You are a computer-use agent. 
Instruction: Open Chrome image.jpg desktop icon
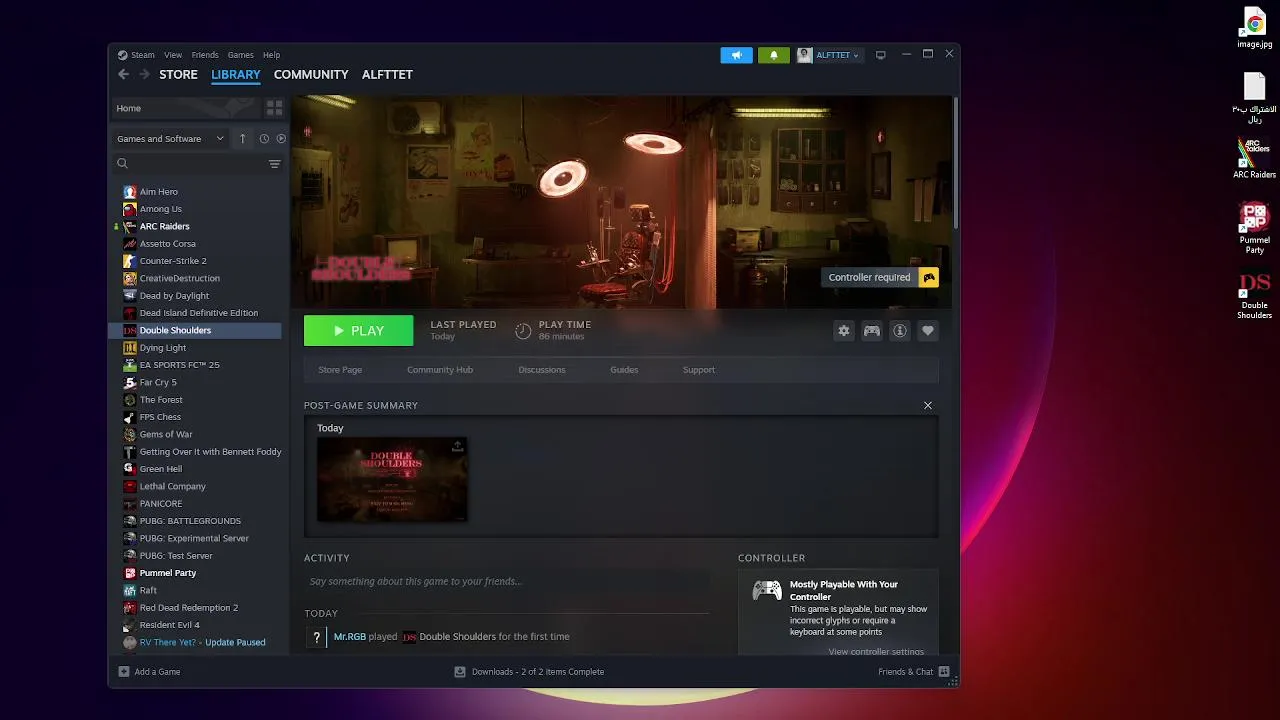(1255, 28)
